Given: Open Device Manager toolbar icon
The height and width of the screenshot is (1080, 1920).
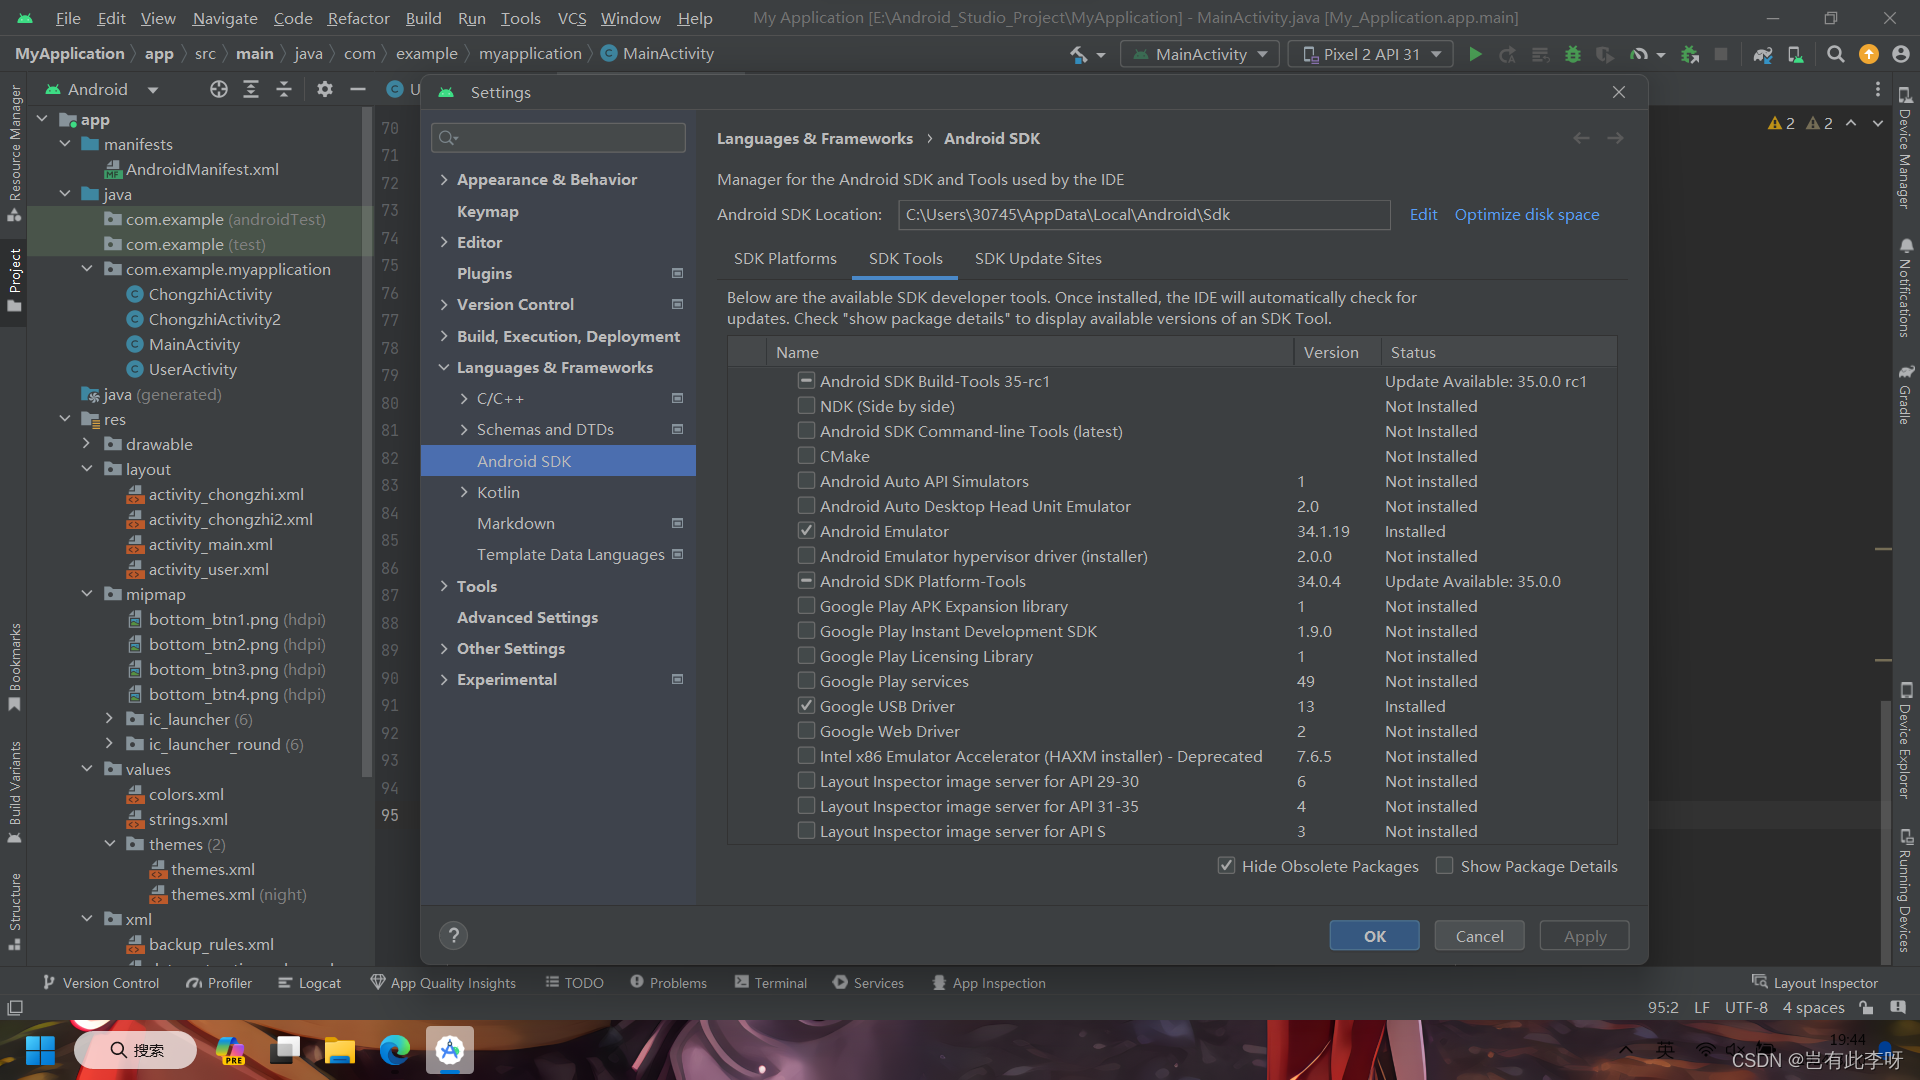Looking at the screenshot, I should pyautogui.click(x=1796, y=55).
